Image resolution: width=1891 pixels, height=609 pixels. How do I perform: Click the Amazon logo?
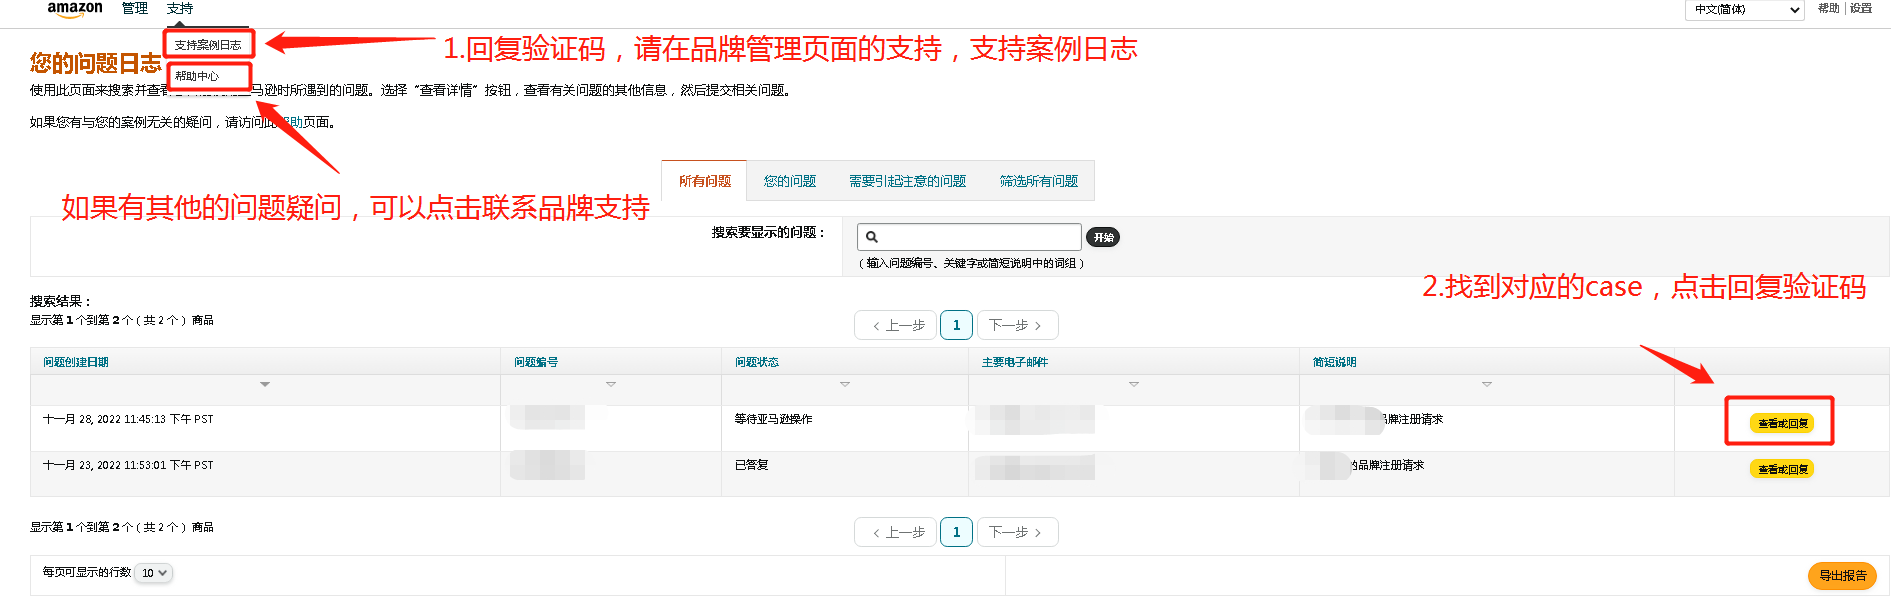coord(75,9)
